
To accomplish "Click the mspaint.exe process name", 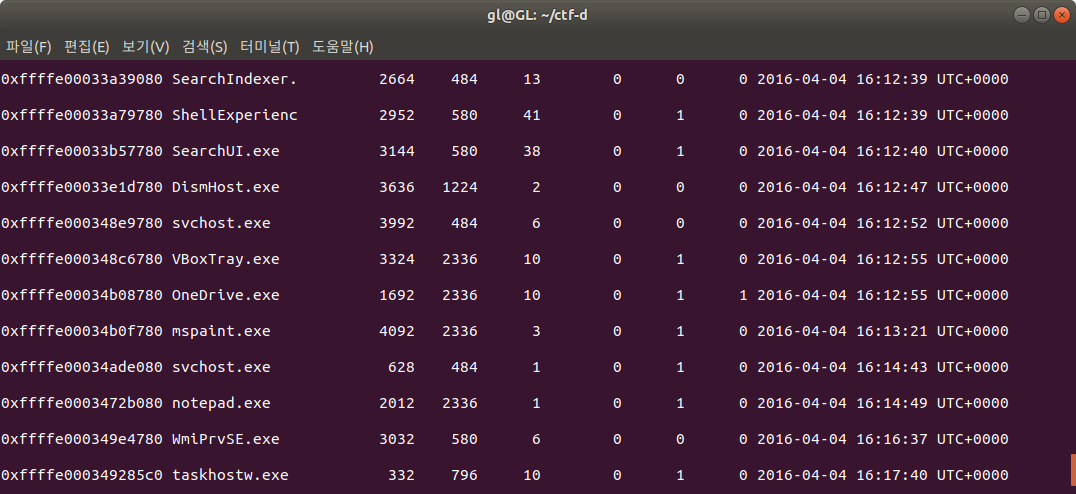I will [x=221, y=331].
